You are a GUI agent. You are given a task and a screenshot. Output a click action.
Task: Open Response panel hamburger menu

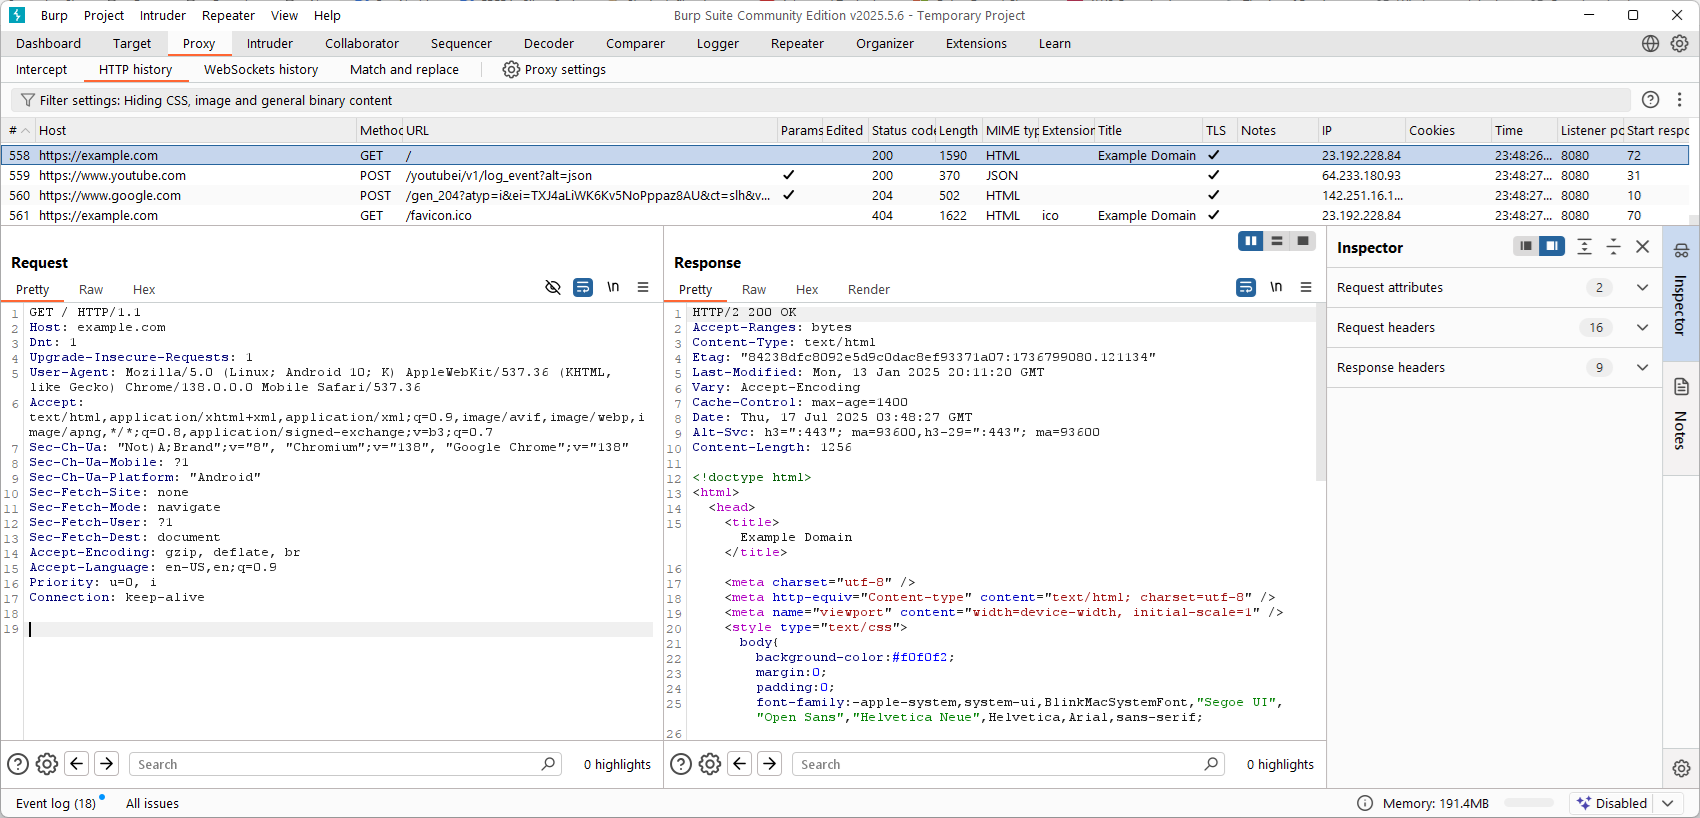(1306, 287)
